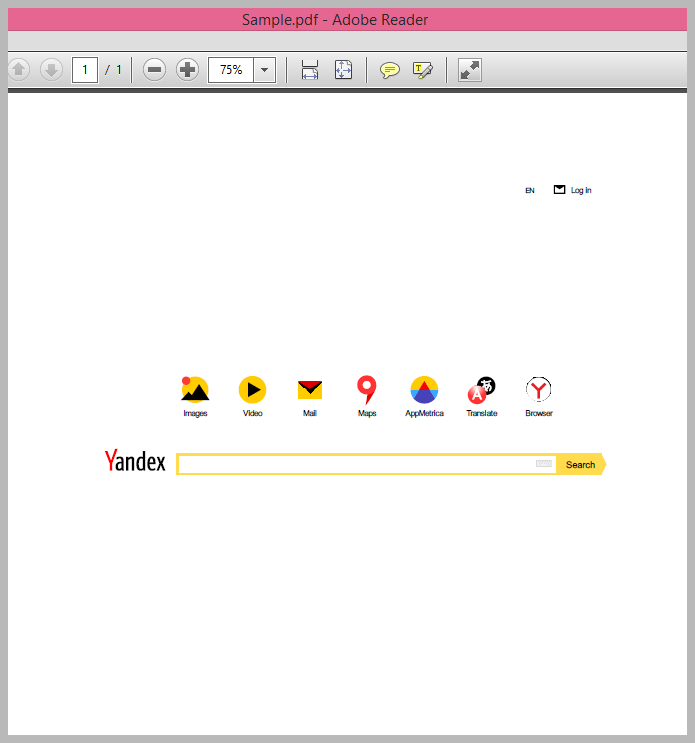This screenshot has height=743, width=695.
Task: Click the Sample.pdf - Adobe Reader title bar
Action: pyautogui.click(x=347, y=19)
